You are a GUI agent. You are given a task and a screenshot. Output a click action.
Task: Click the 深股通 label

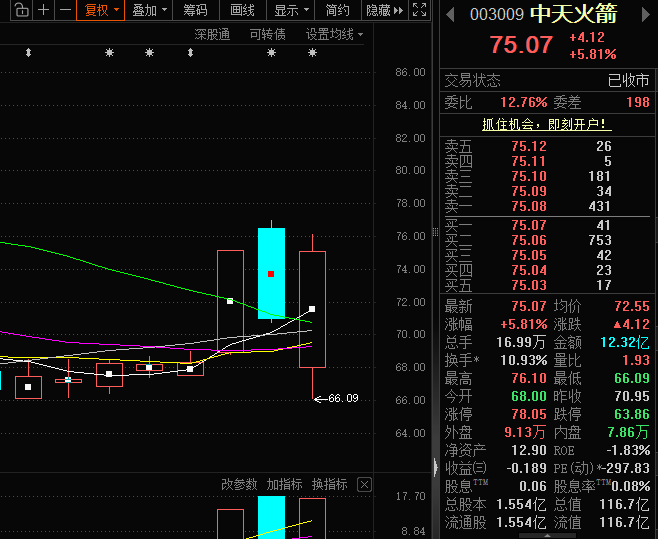point(212,34)
